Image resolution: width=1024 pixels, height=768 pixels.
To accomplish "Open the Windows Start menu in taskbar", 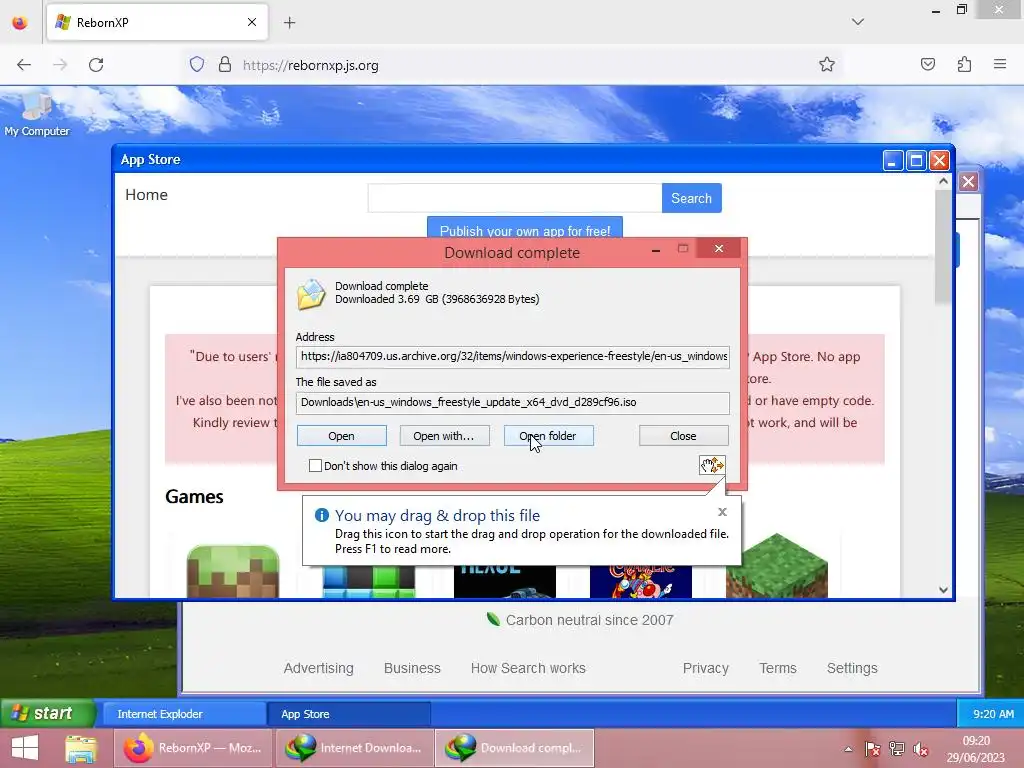I will pyautogui.click(x=25, y=748).
